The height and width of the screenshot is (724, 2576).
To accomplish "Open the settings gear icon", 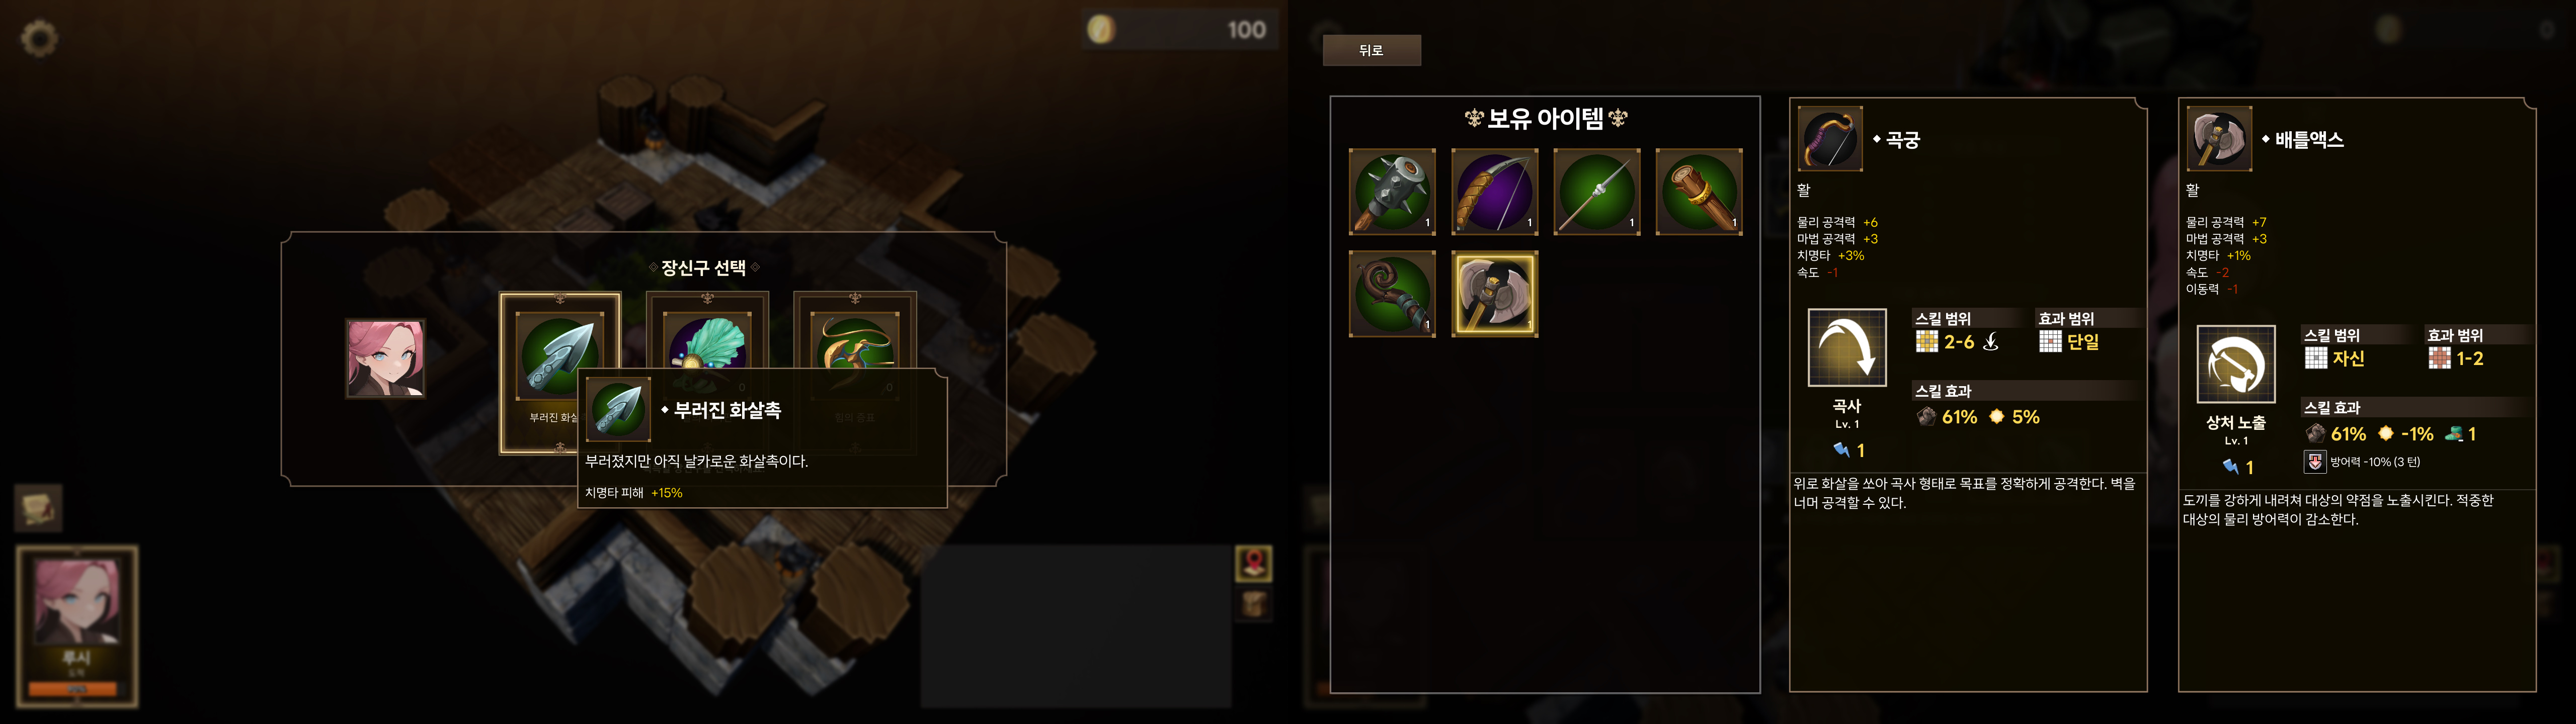I will pyautogui.click(x=39, y=38).
